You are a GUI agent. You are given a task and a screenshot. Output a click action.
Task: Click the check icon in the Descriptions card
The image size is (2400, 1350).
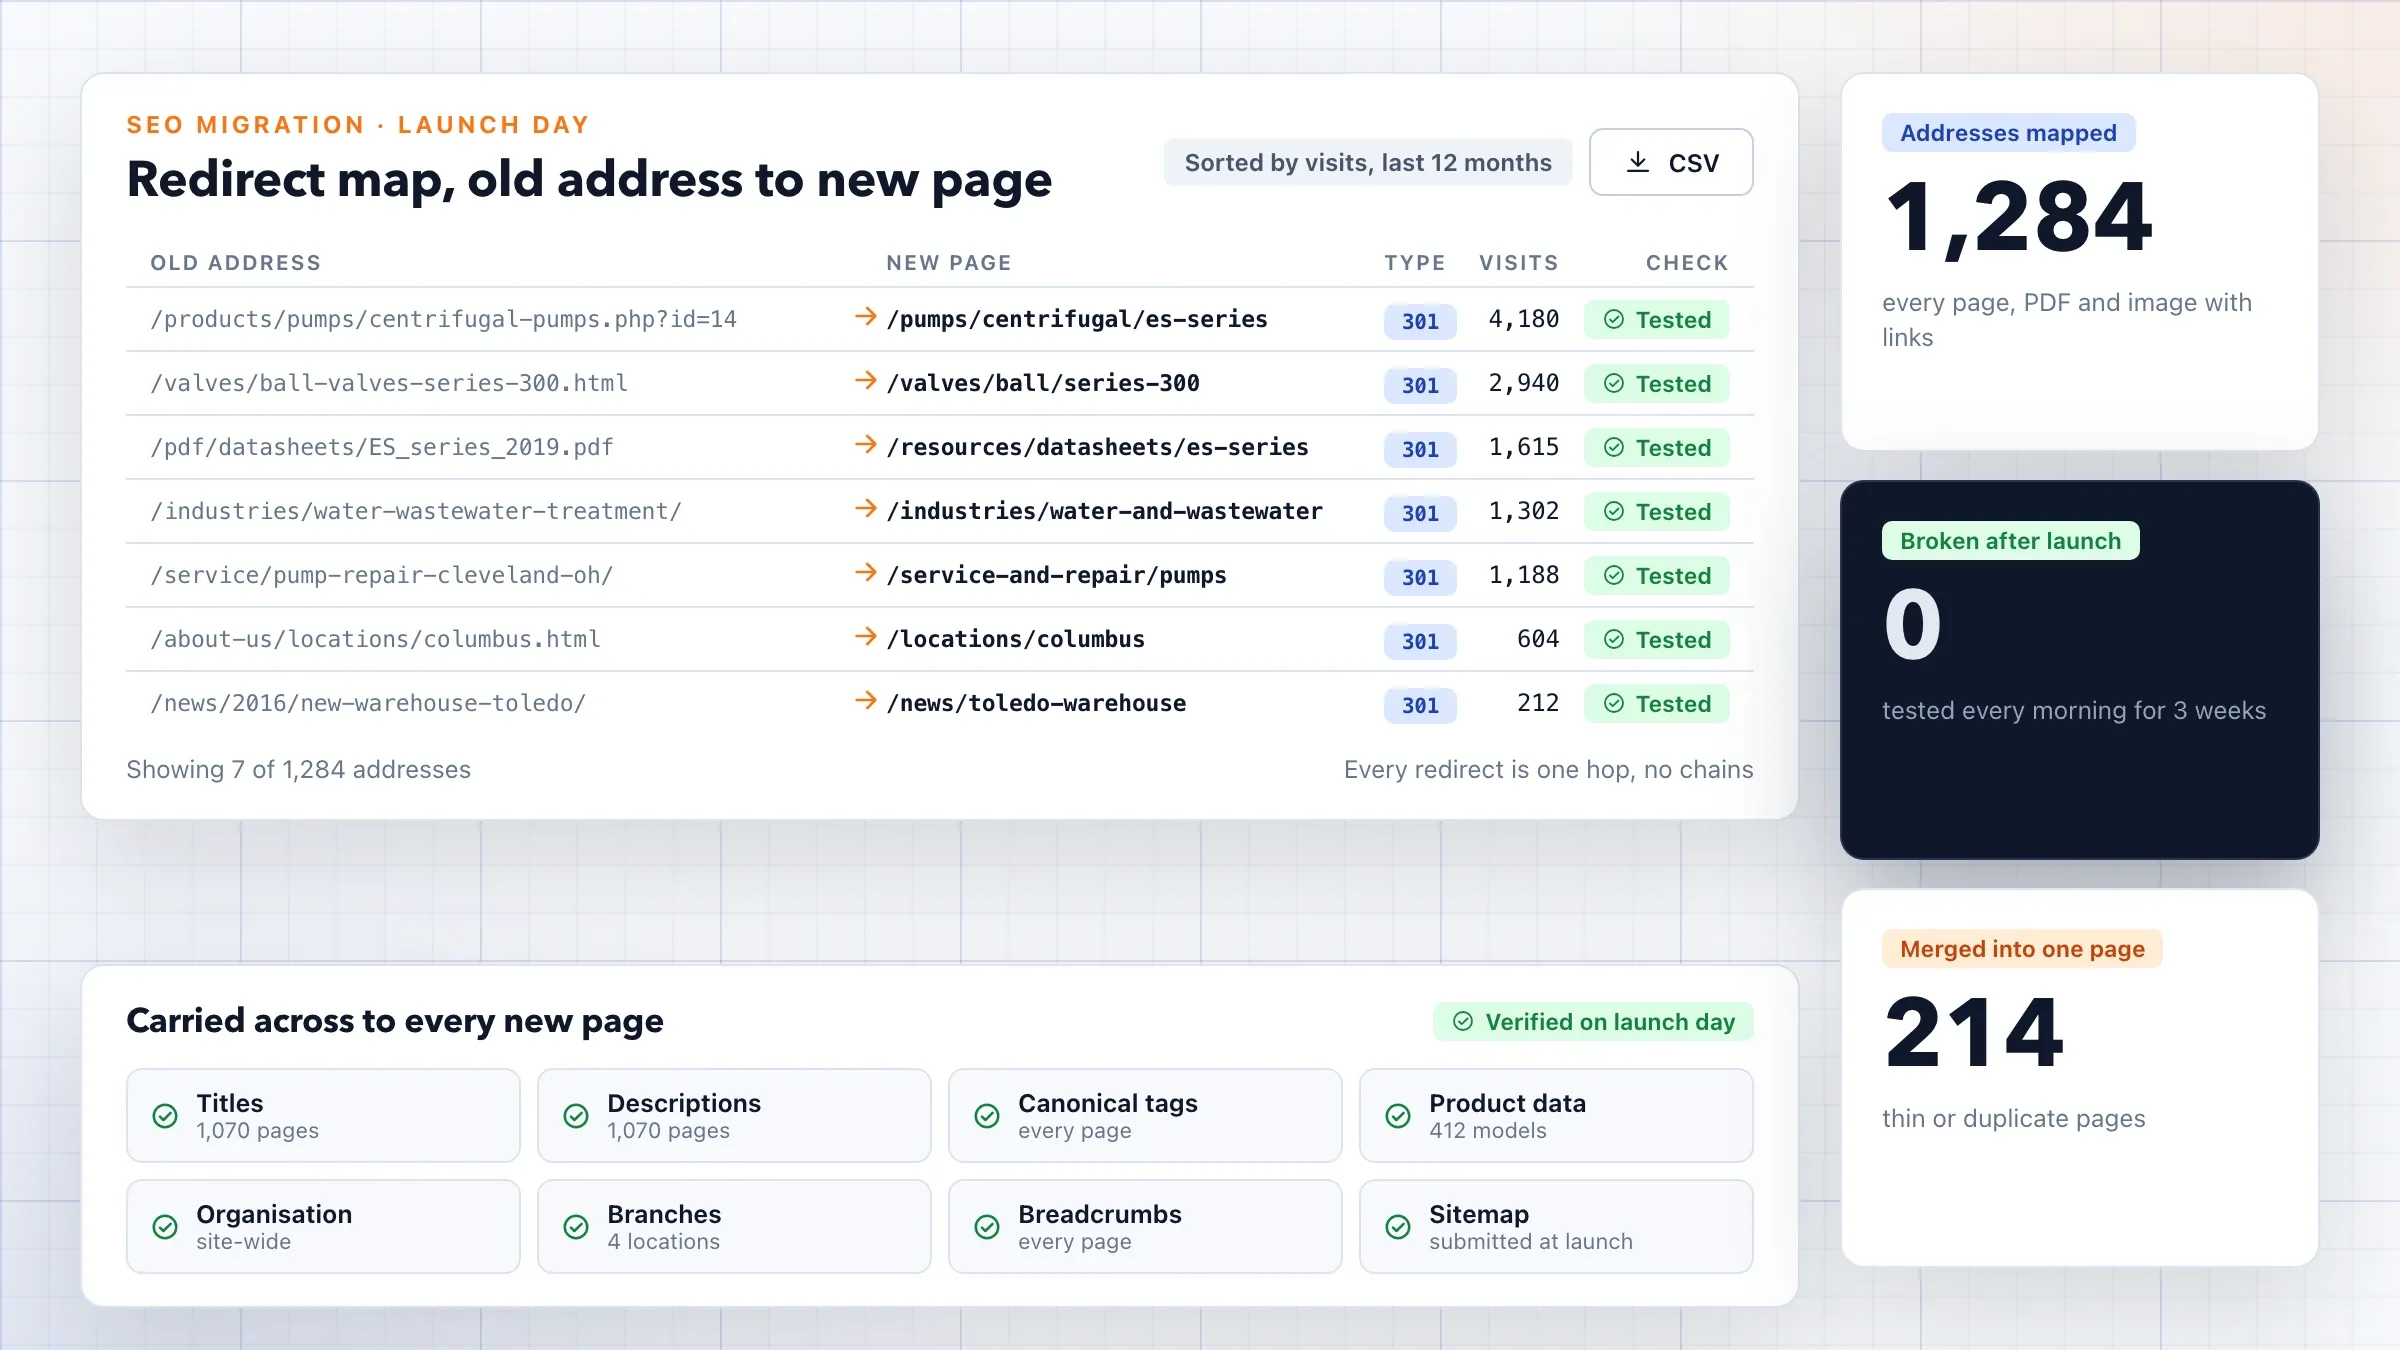tap(576, 1116)
